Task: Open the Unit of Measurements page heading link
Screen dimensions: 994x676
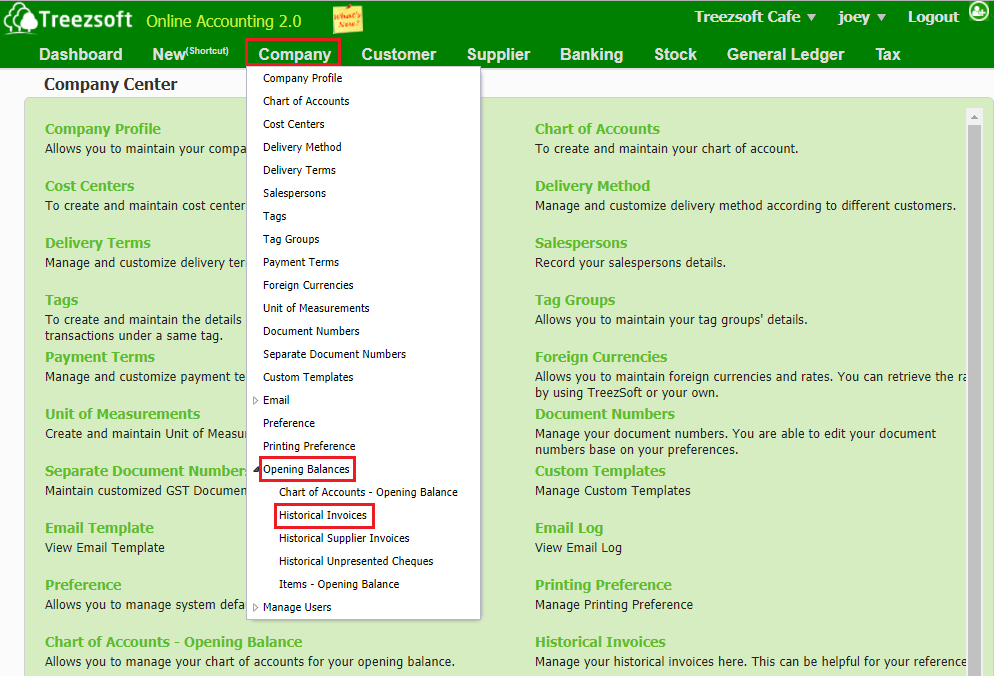Action: click(x=122, y=414)
